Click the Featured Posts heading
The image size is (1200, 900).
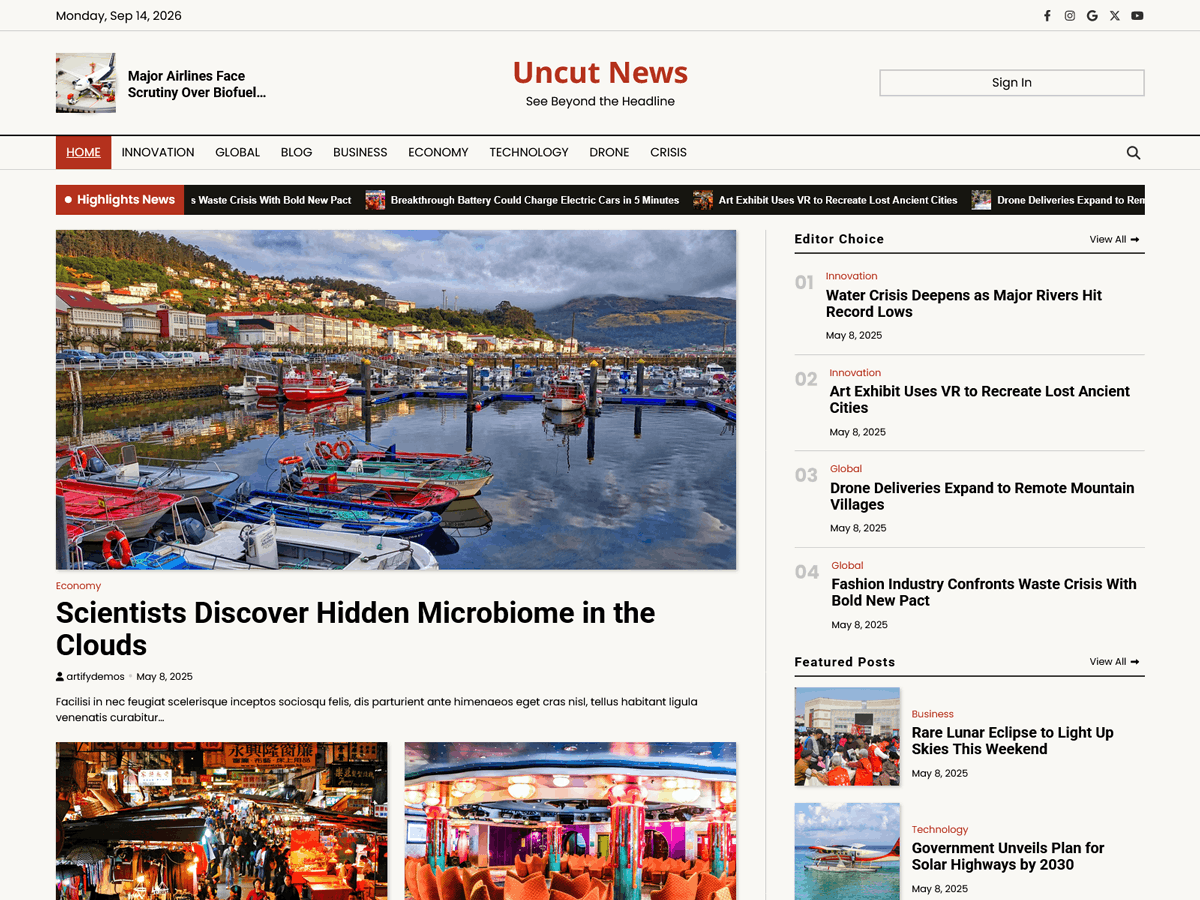(x=845, y=662)
